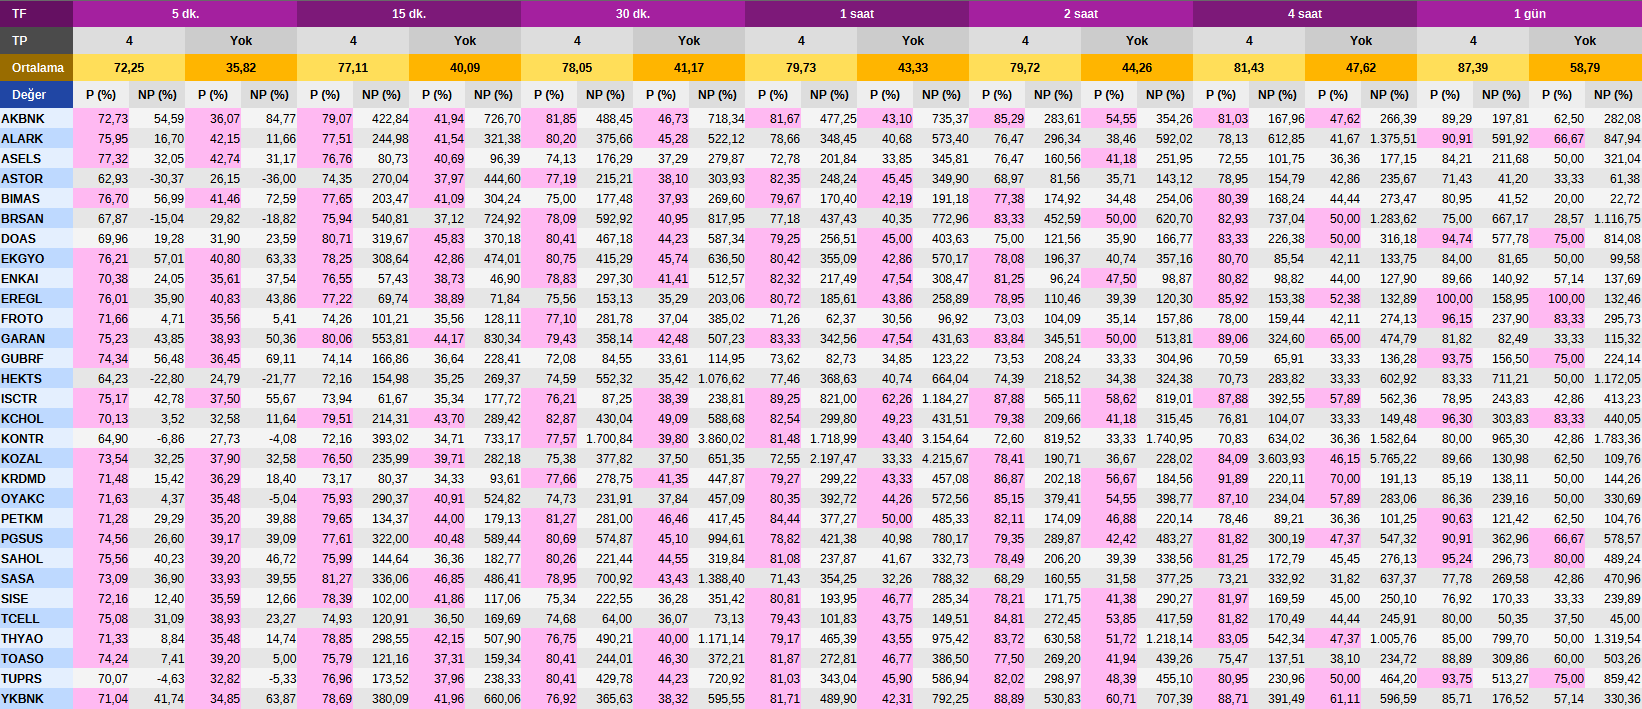Click the 4.215,67 cell in KOZAL row
Viewport: 1642px width, 709px height.
pyautogui.click(x=941, y=459)
